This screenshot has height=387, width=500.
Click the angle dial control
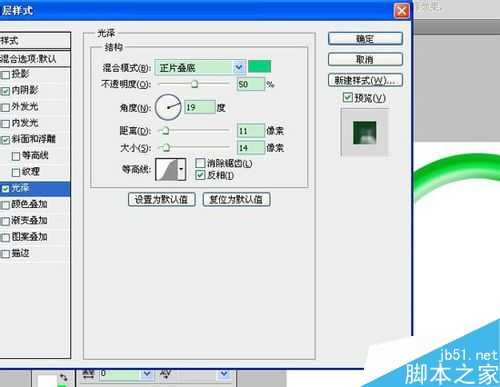click(168, 107)
